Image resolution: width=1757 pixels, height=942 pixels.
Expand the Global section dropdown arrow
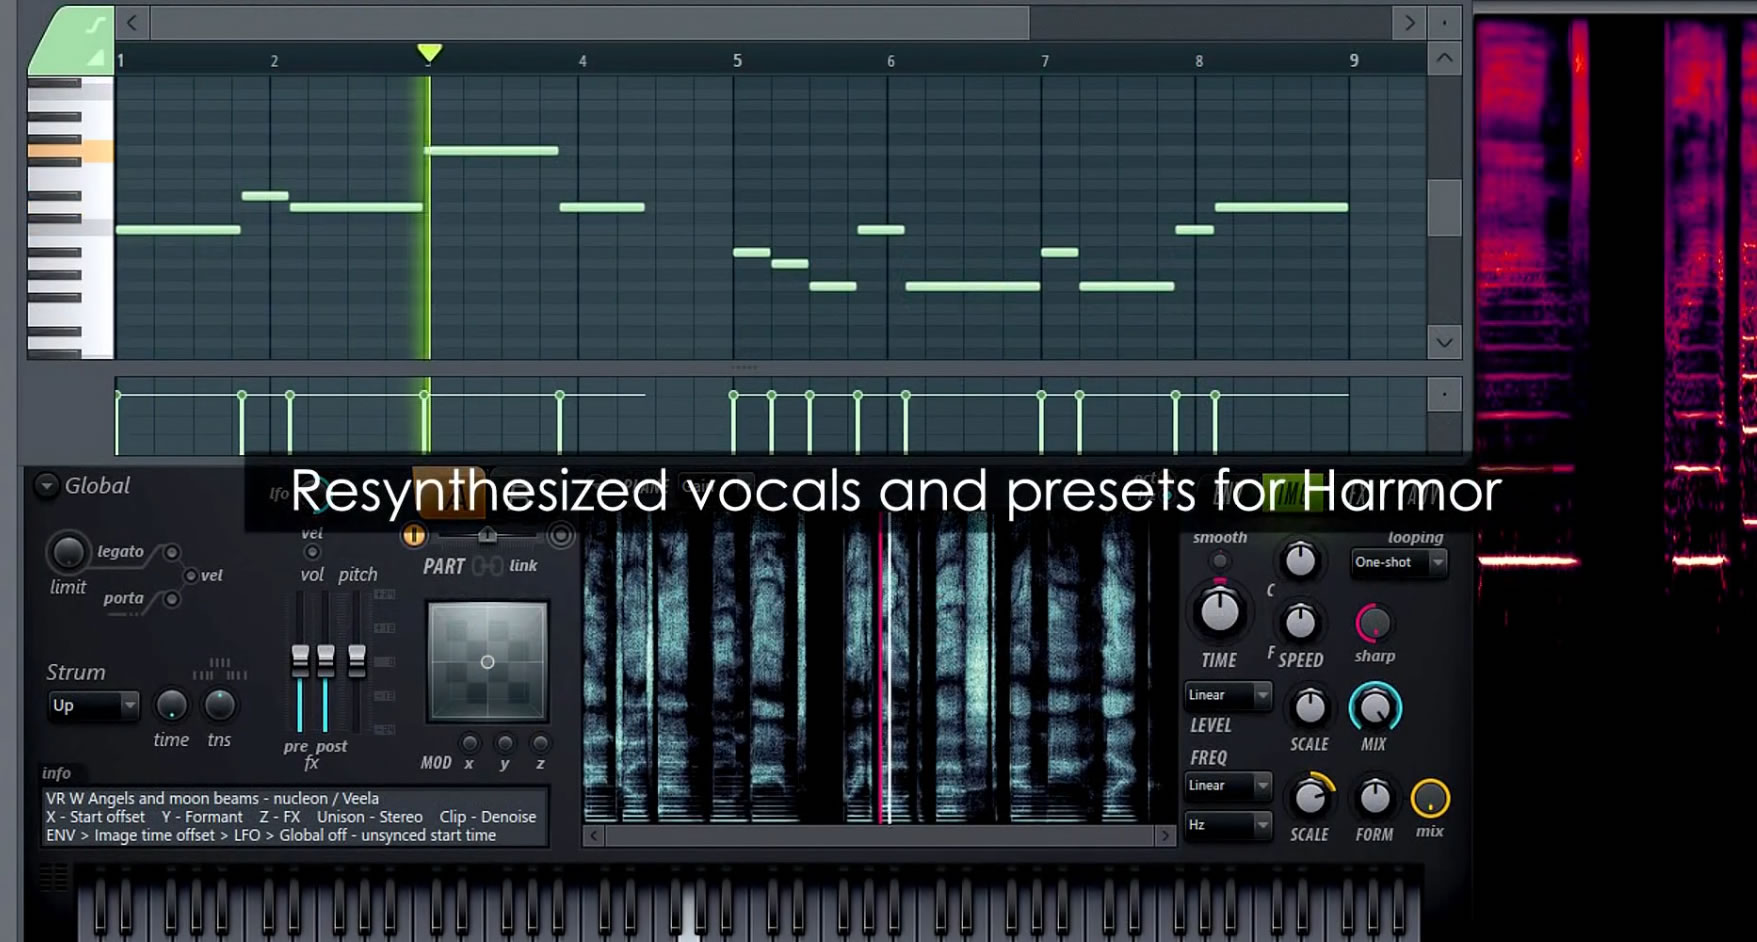tap(46, 486)
